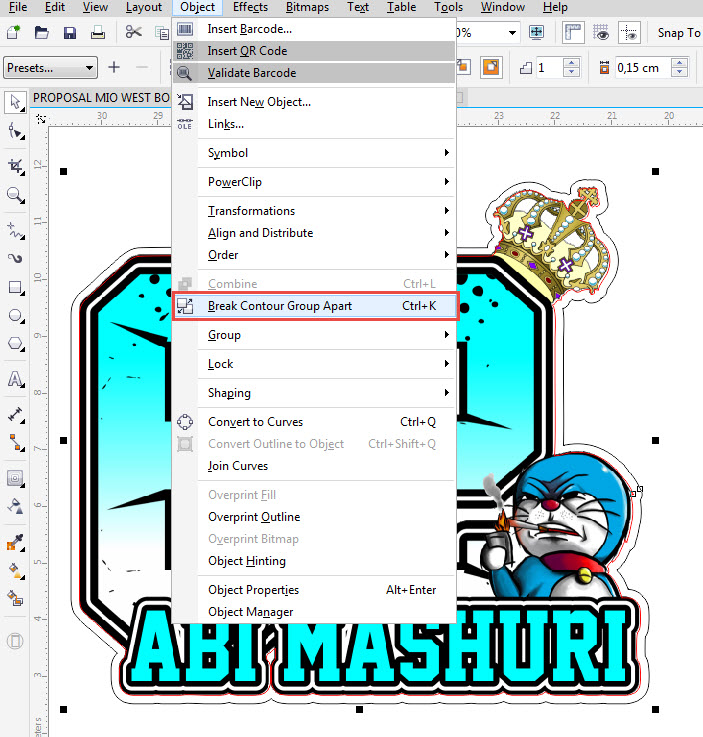Image resolution: width=703 pixels, height=737 pixels.
Task: Open the Effects menu
Action: tap(250, 8)
